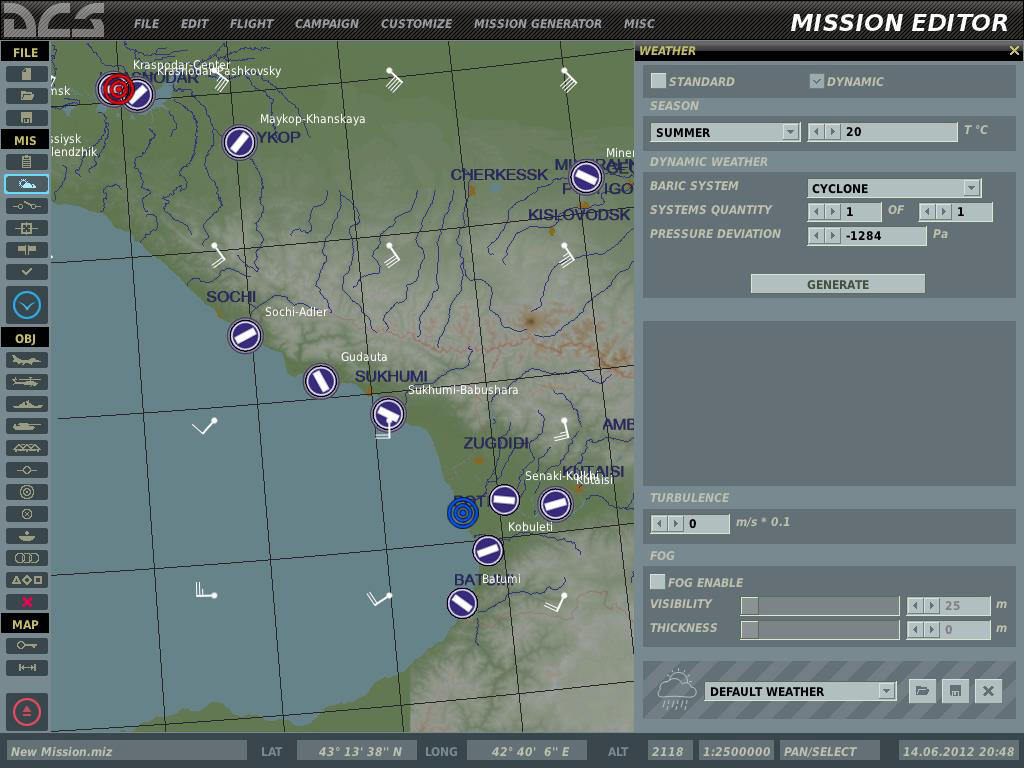Place an airplane group
This screenshot has width=1024, height=768.
26,360
